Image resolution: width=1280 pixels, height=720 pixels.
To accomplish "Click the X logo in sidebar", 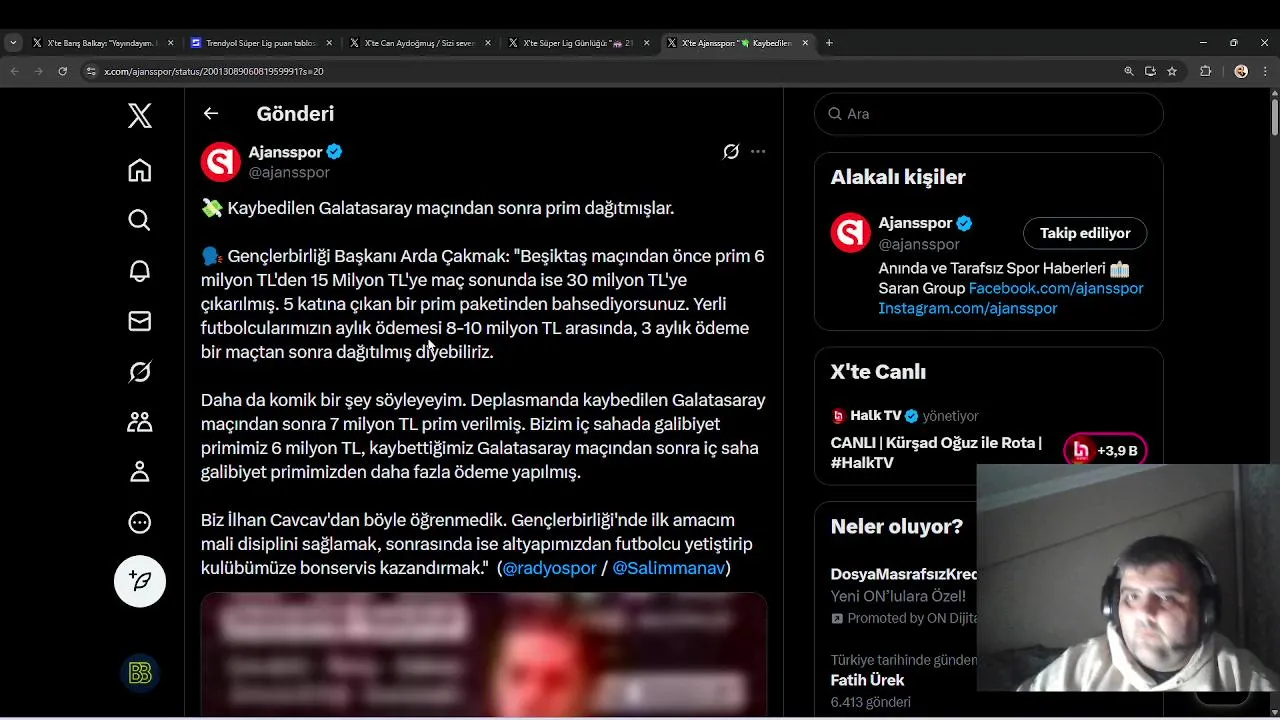I will pos(140,116).
